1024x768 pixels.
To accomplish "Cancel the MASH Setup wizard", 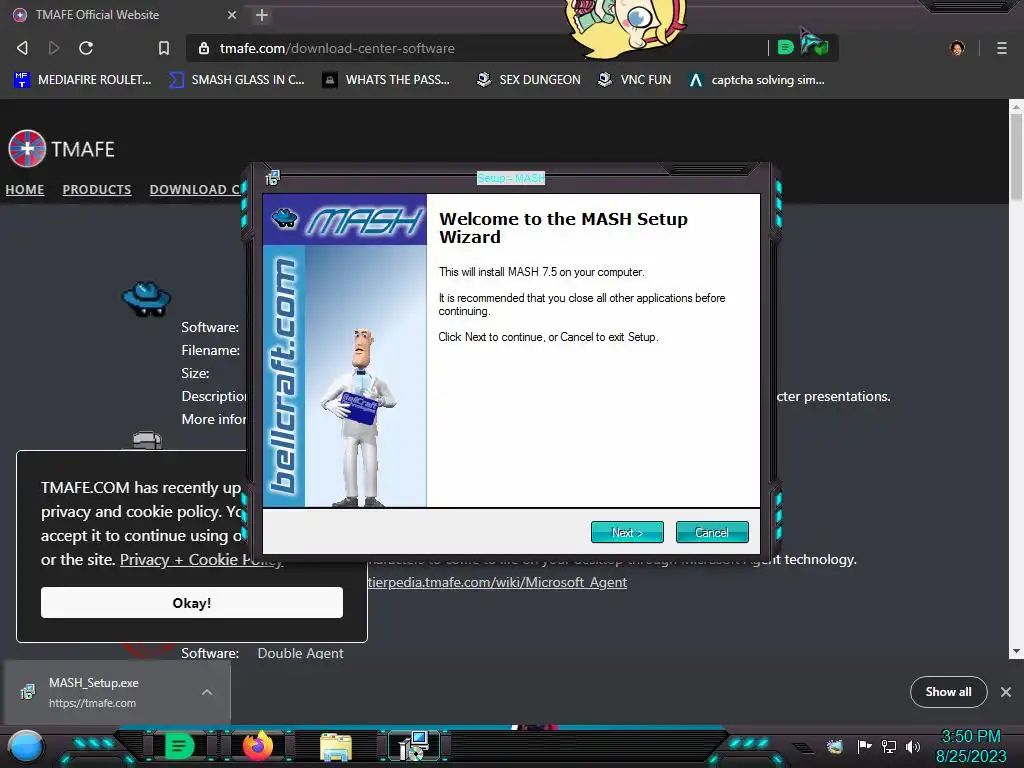I will (x=712, y=532).
